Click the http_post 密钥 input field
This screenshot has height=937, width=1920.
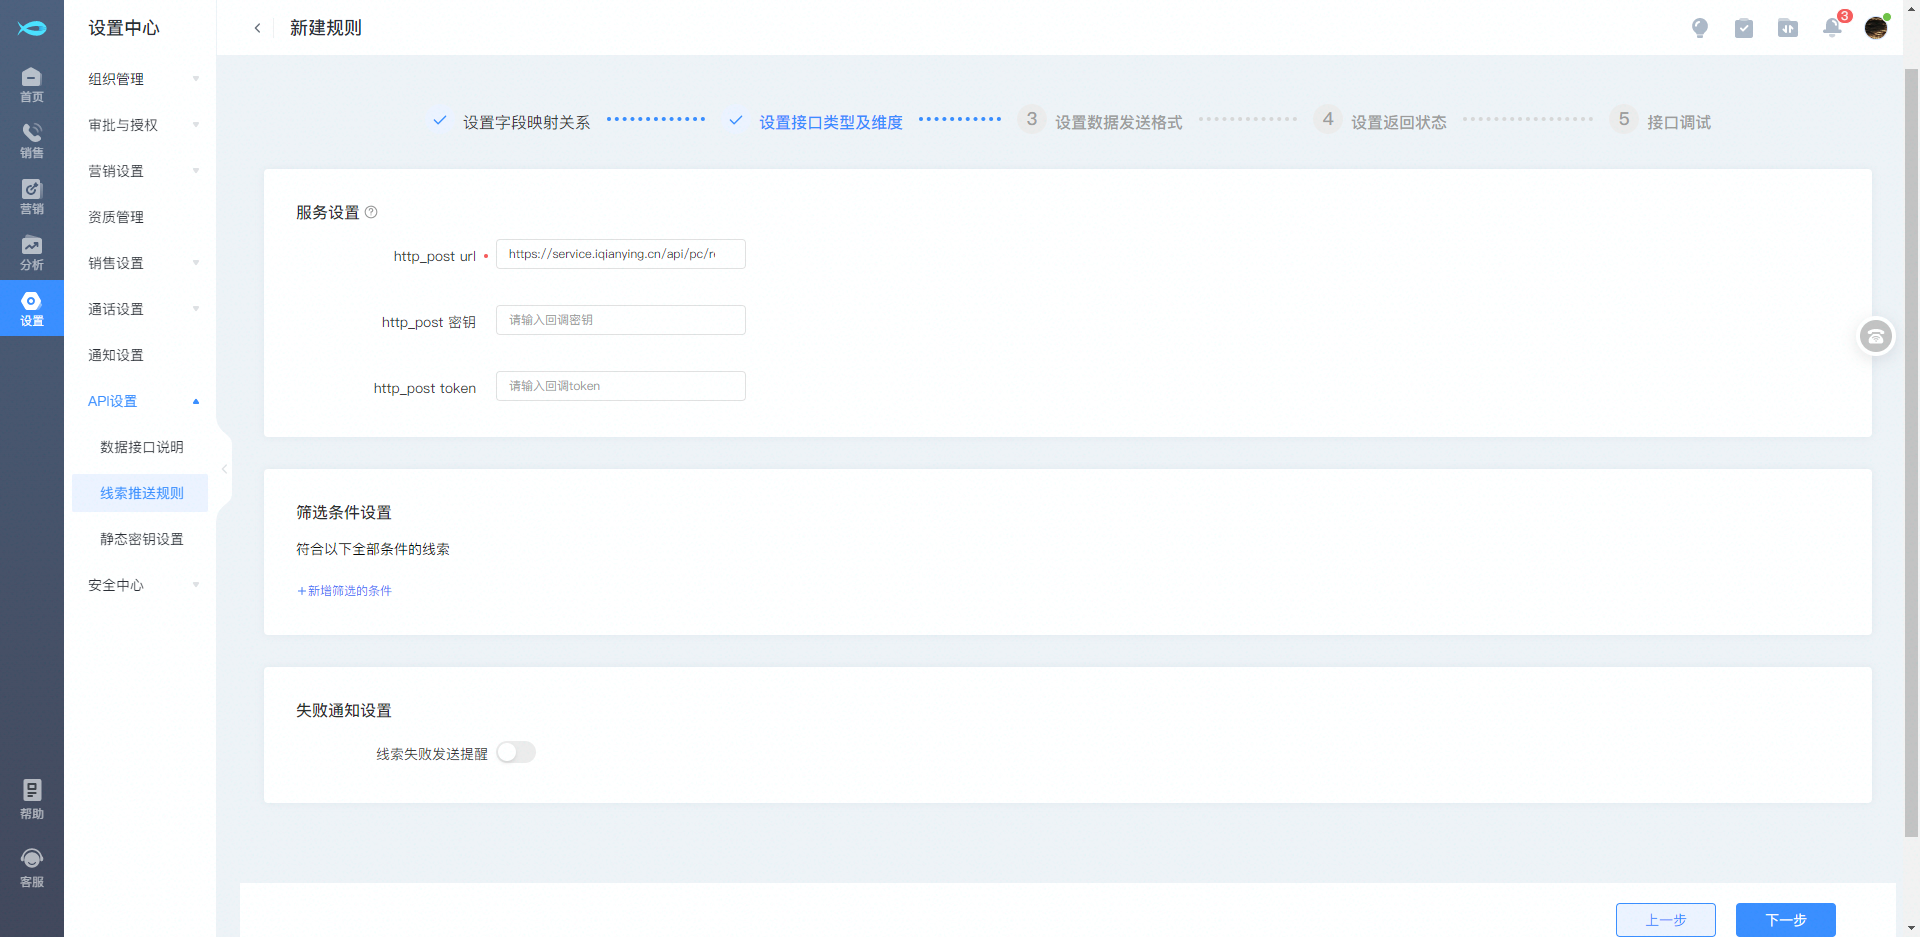[620, 320]
